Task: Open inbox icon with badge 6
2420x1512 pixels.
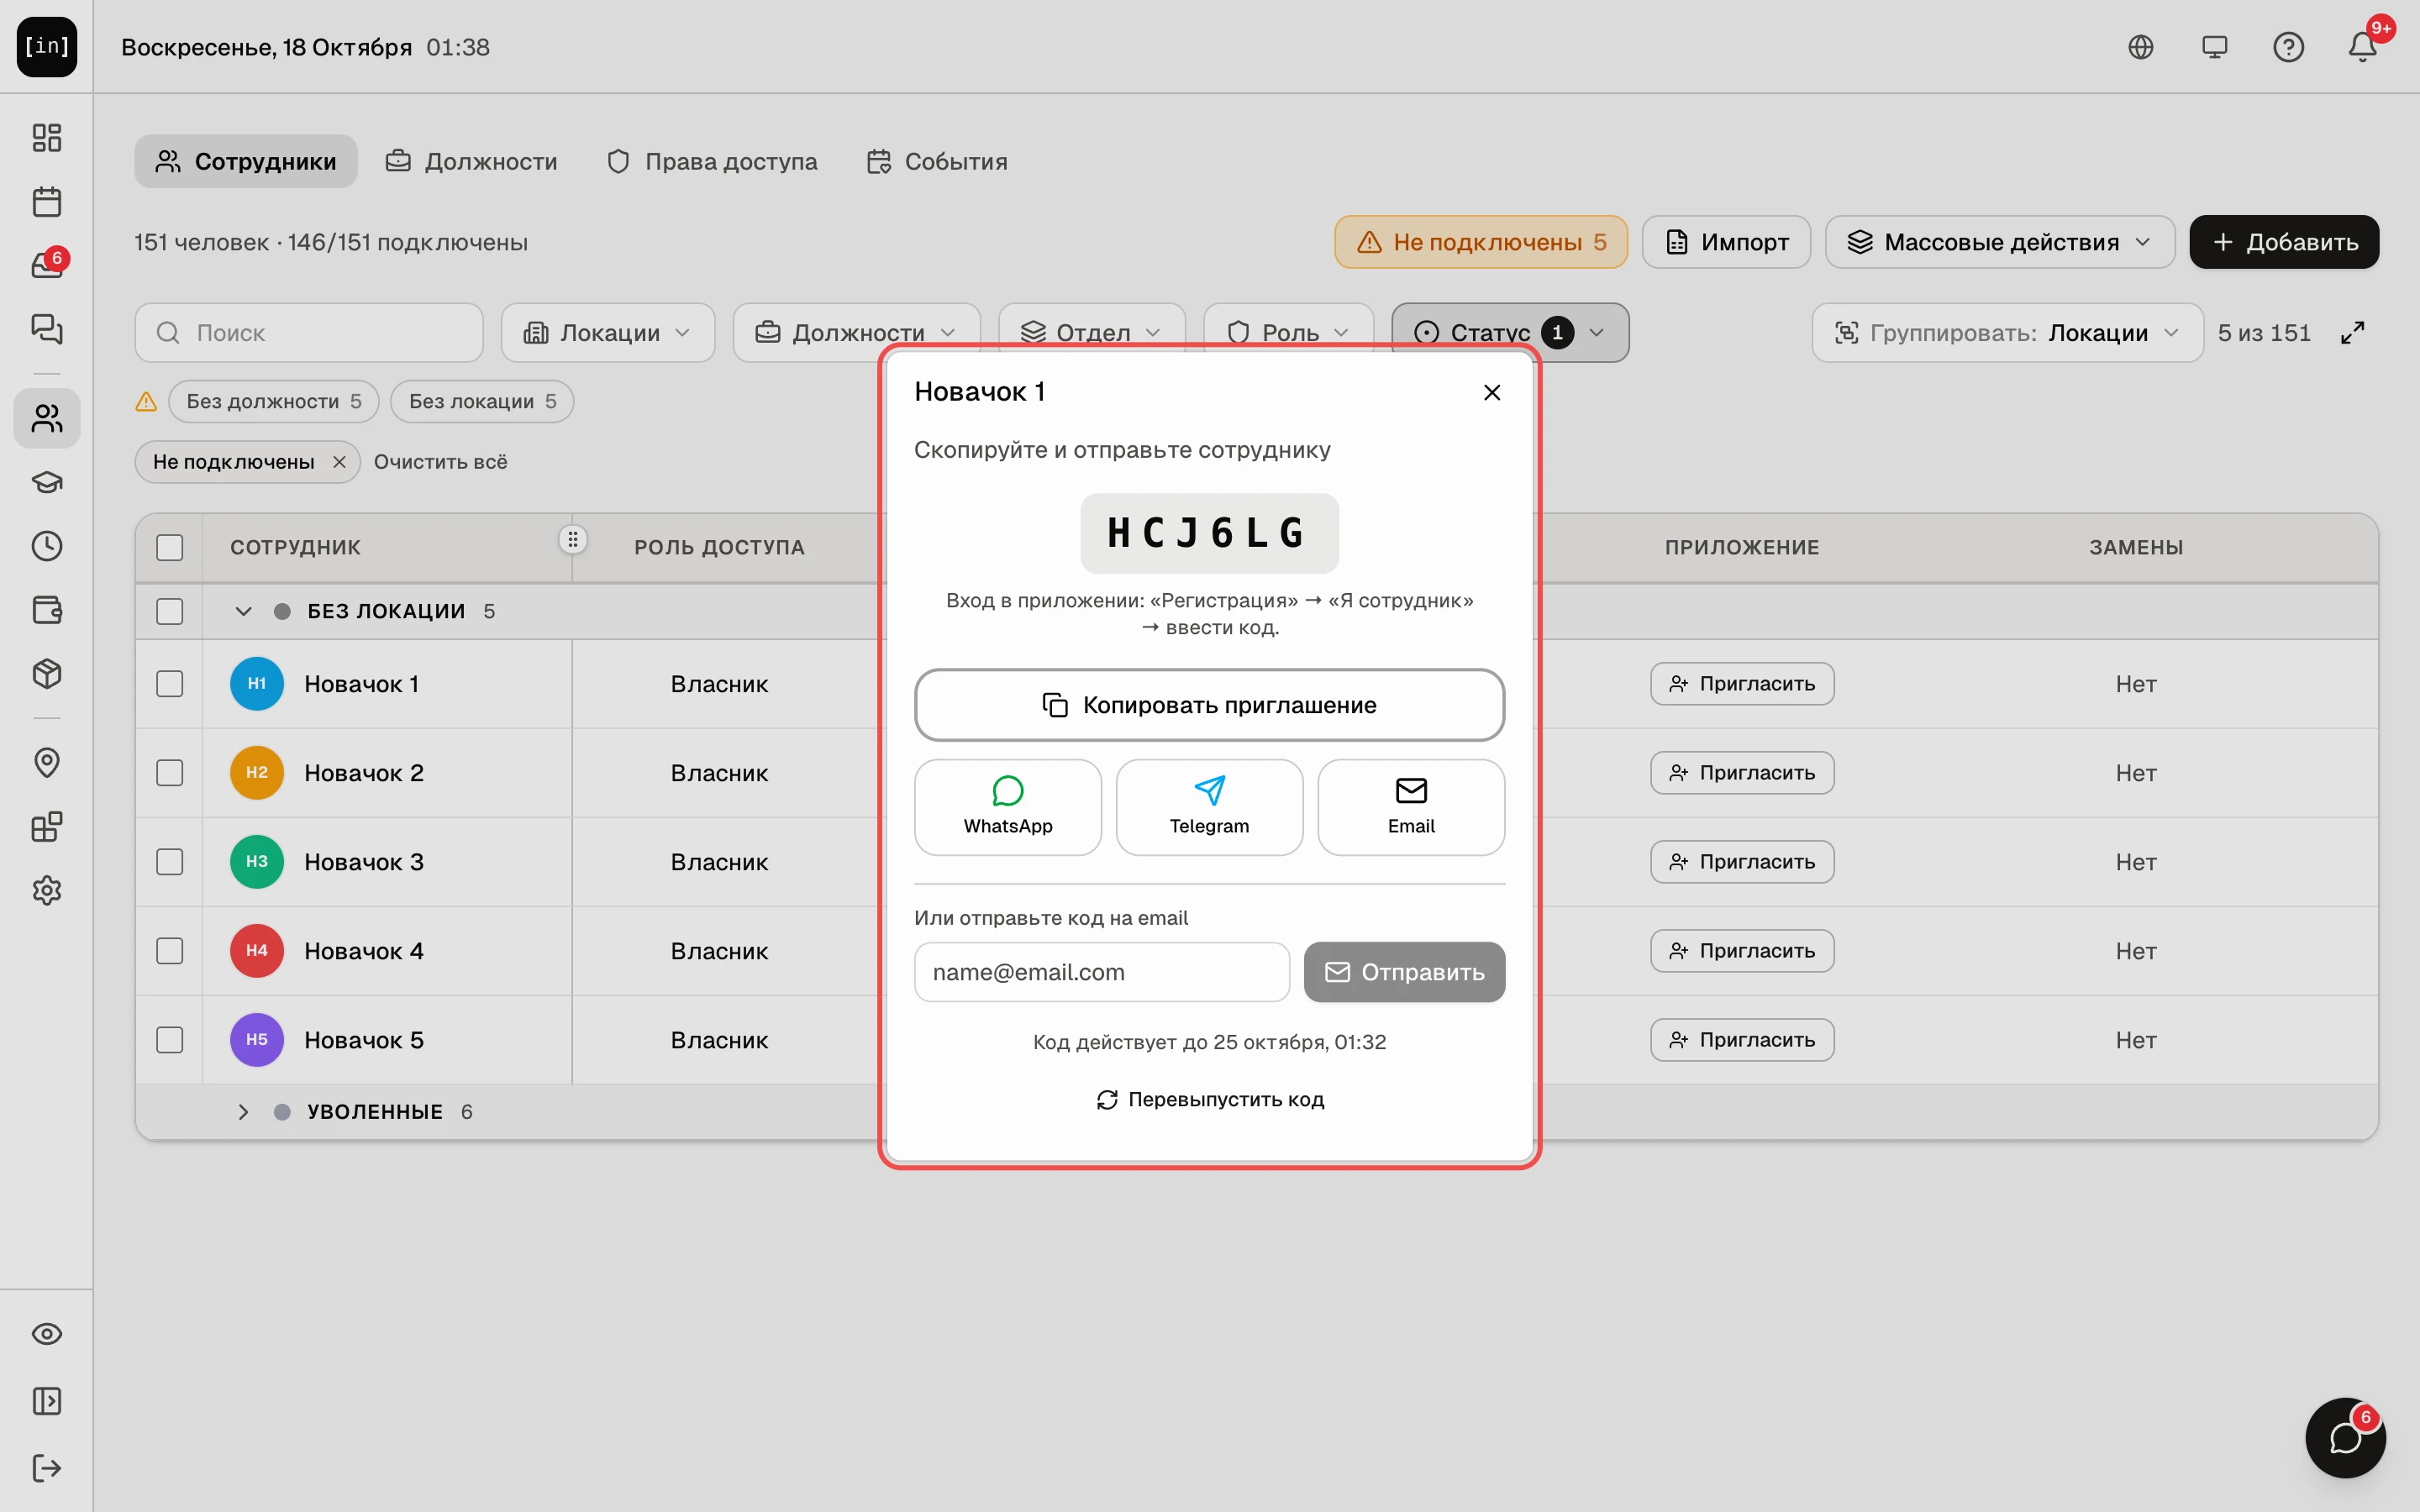Action: pyautogui.click(x=47, y=265)
